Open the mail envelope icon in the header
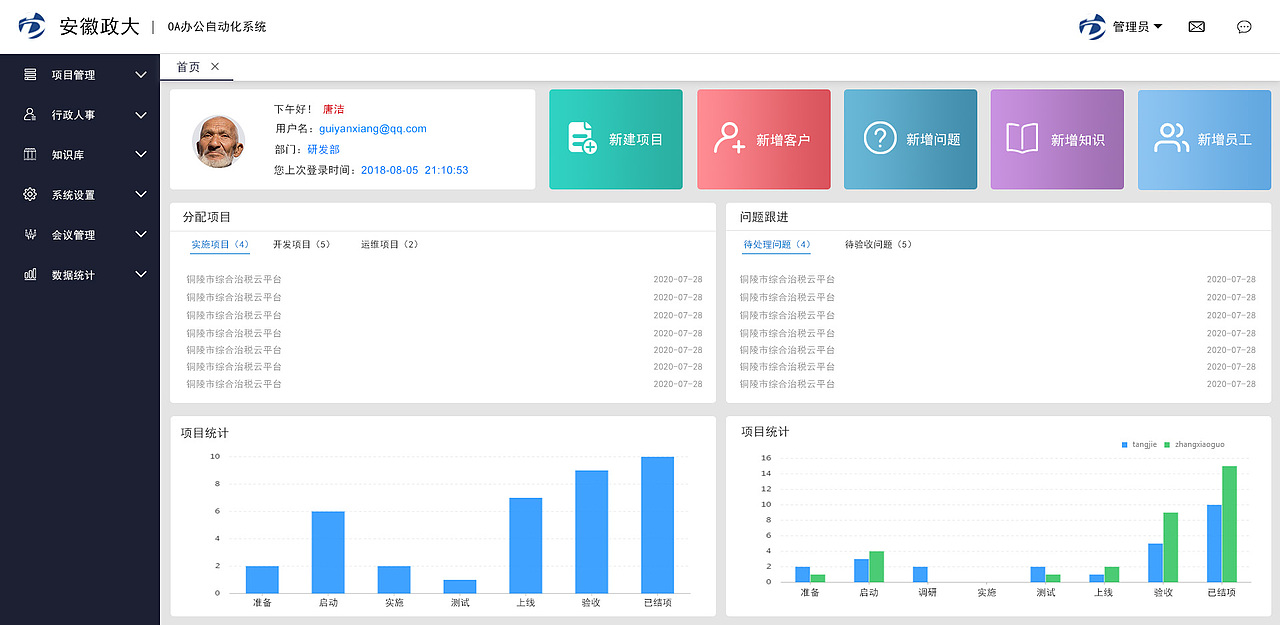1280x625 pixels. (x=1196, y=26)
